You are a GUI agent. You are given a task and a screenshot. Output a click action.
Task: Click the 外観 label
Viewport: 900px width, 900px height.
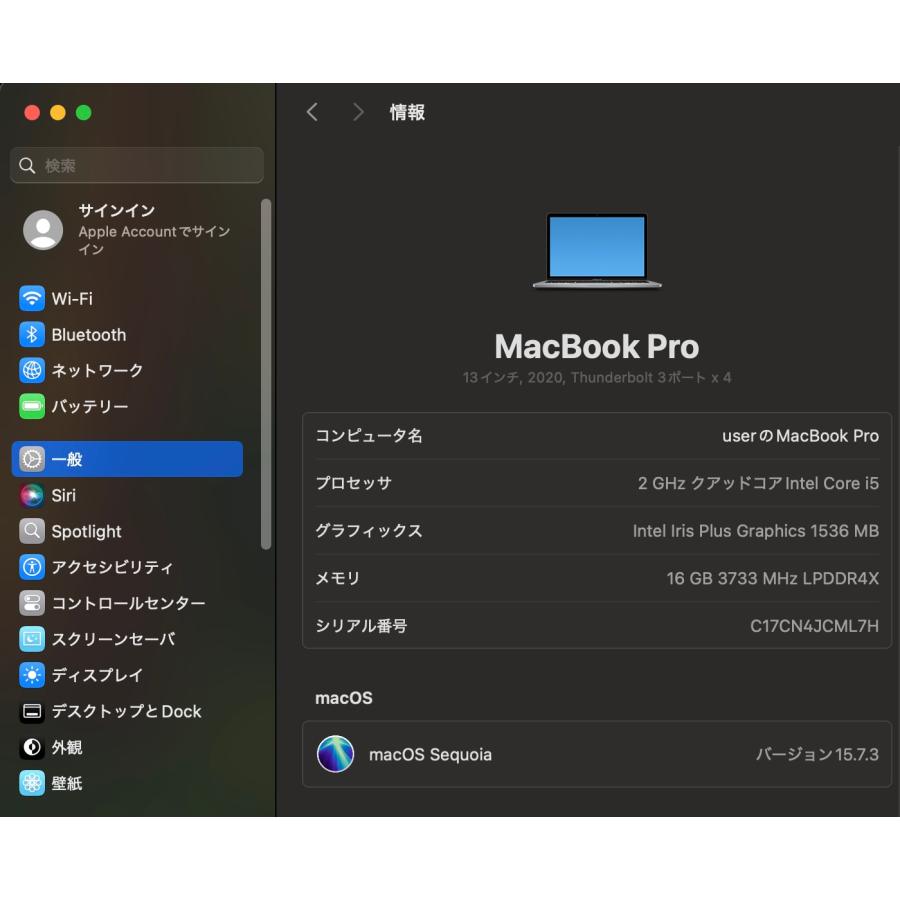click(x=67, y=748)
